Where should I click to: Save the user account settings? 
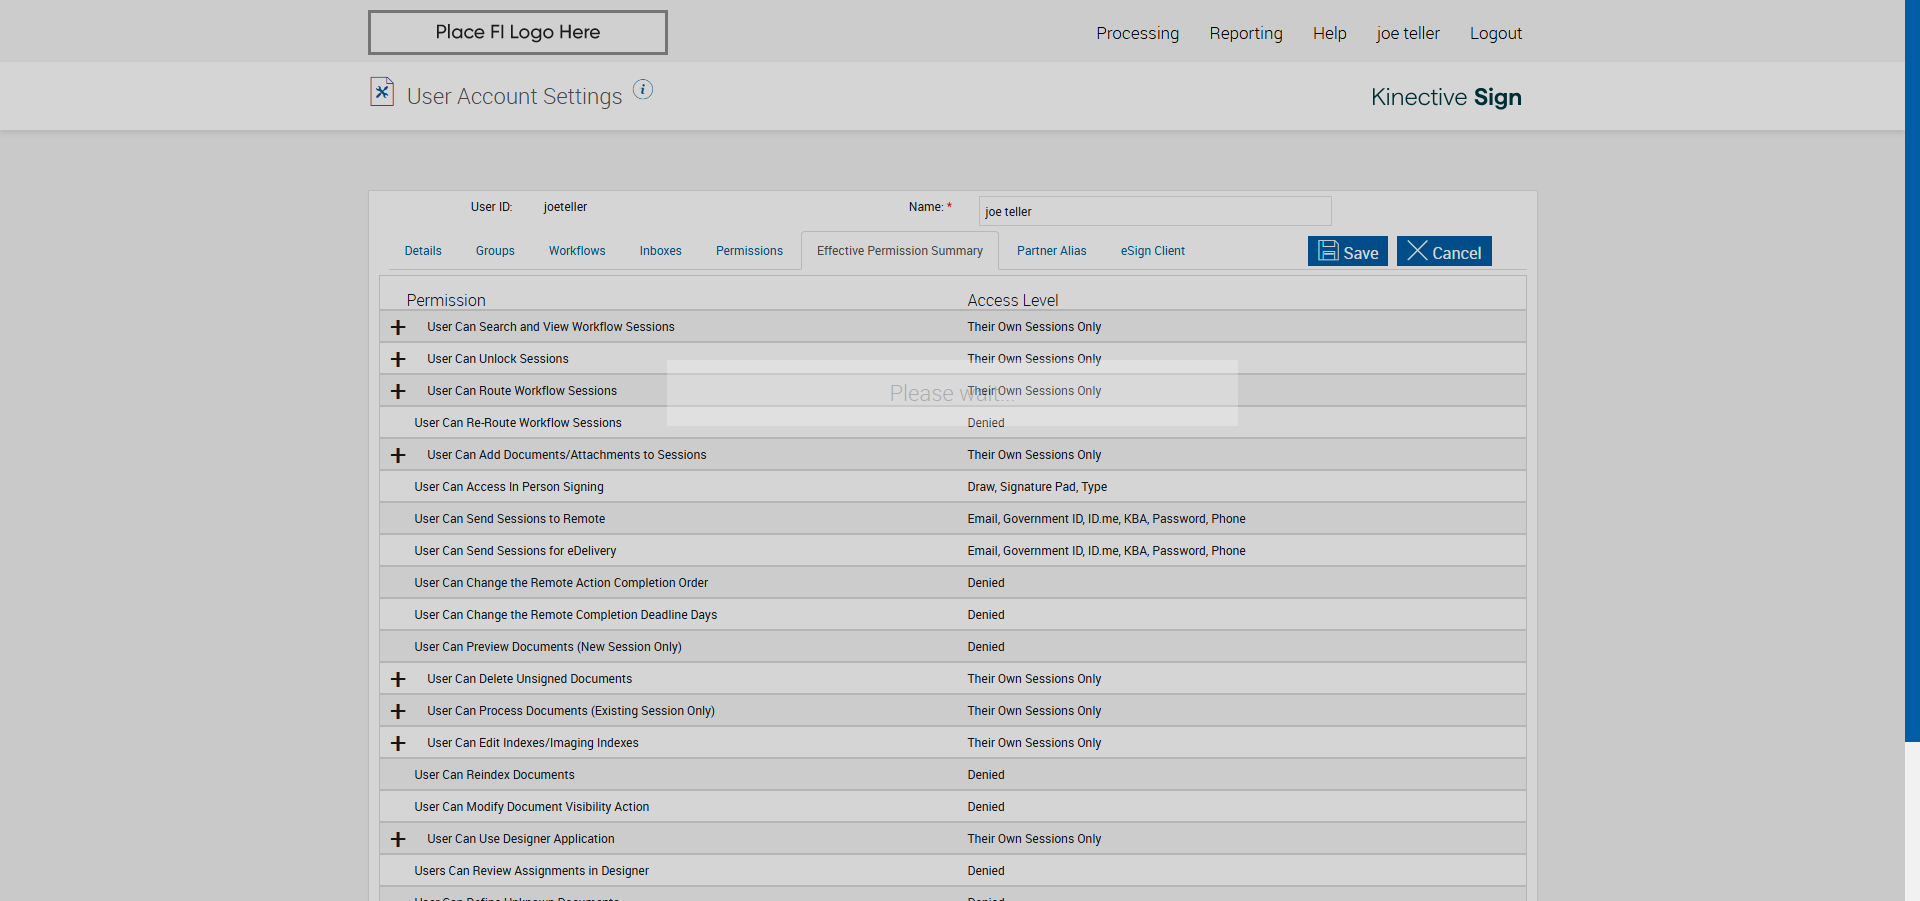pos(1347,252)
